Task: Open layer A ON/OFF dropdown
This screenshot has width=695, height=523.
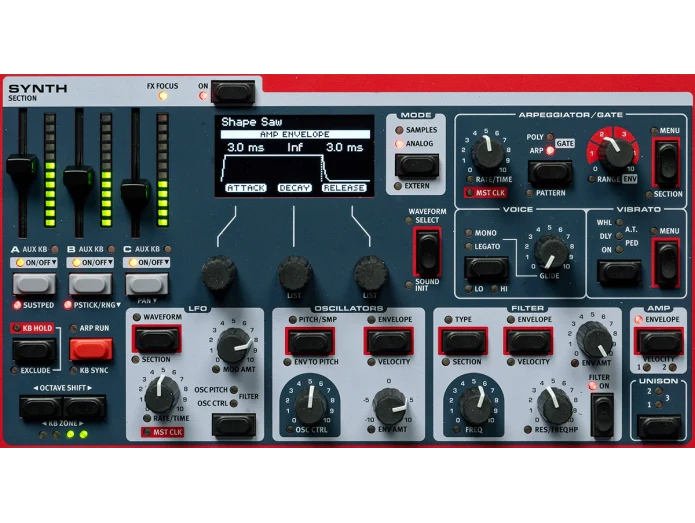Action: click(32, 263)
